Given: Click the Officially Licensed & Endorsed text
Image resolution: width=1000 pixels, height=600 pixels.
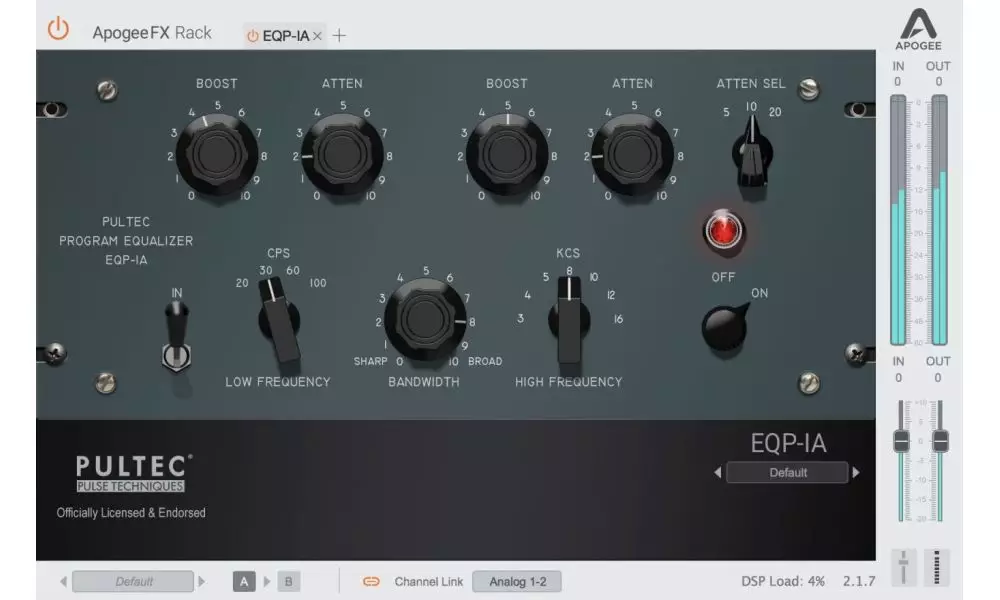Looking at the screenshot, I should click(131, 513).
